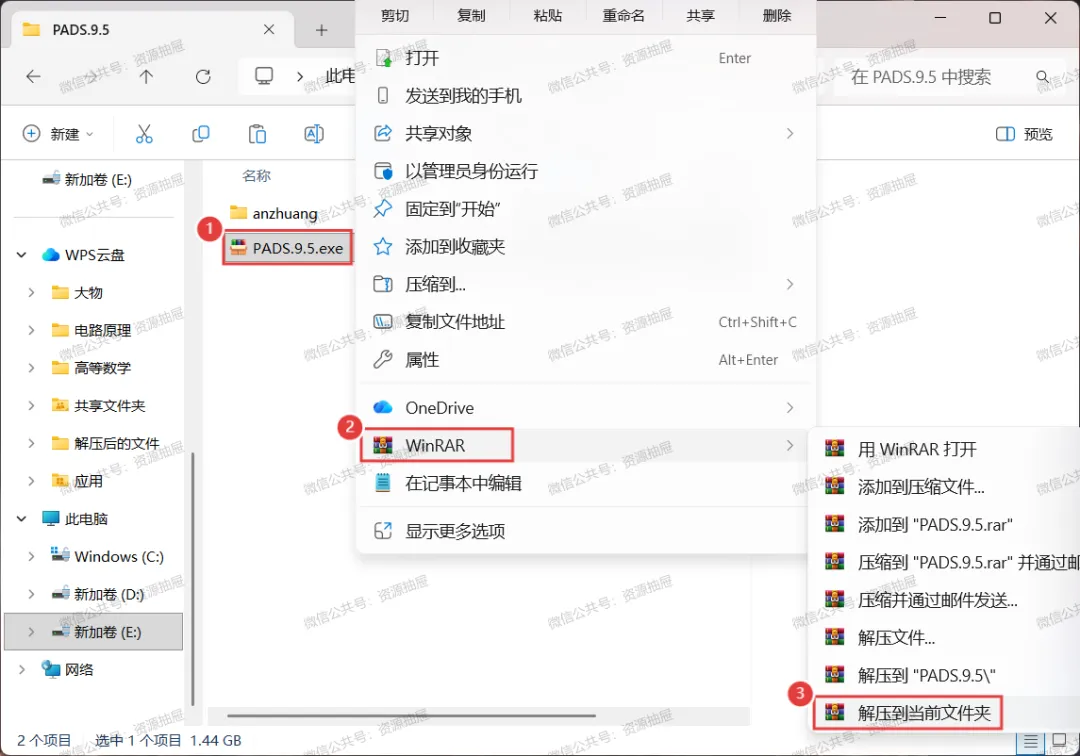This screenshot has height=756, width=1080.
Task: Select Share at top of context menu
Action: (x=700, y=15)
